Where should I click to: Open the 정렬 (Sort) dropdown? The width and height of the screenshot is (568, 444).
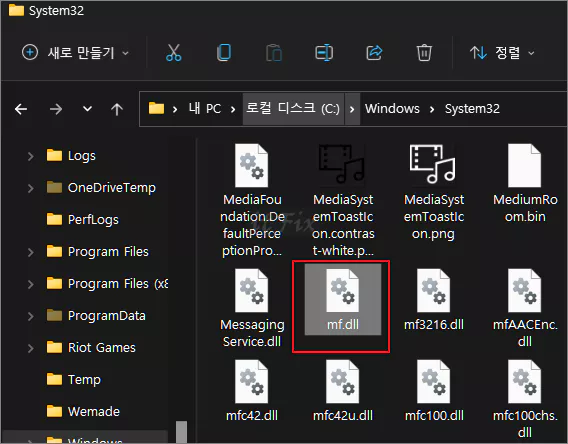click(502, 53)
